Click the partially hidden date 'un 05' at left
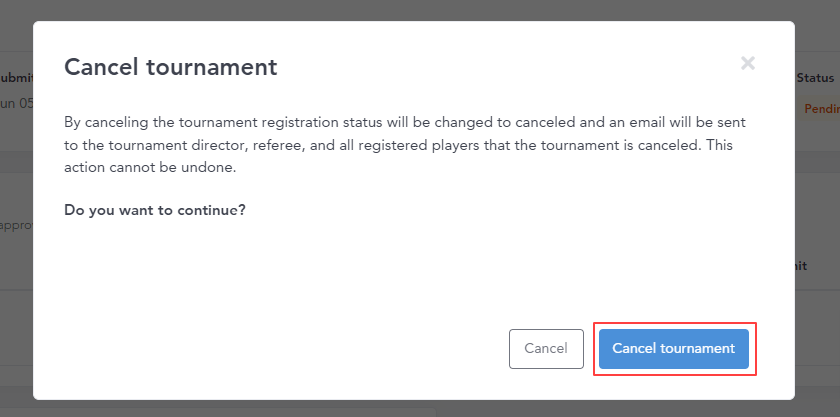This screenshot has width=840, height=417. [17, 103]
